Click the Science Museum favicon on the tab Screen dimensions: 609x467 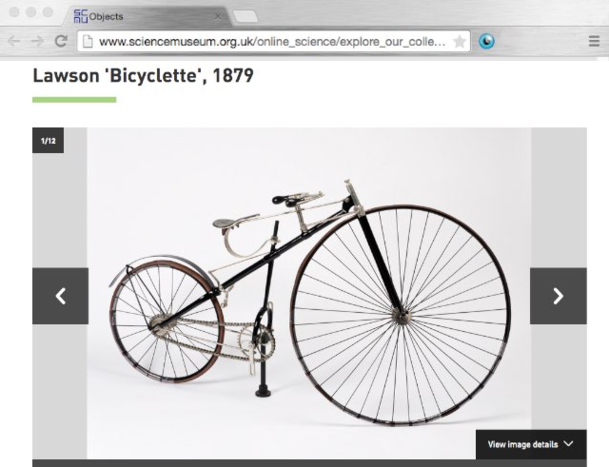[80, 16]
